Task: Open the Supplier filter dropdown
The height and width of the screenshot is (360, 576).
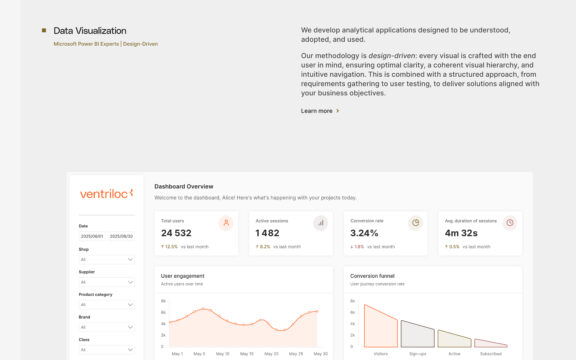Action: click(107, 282)
